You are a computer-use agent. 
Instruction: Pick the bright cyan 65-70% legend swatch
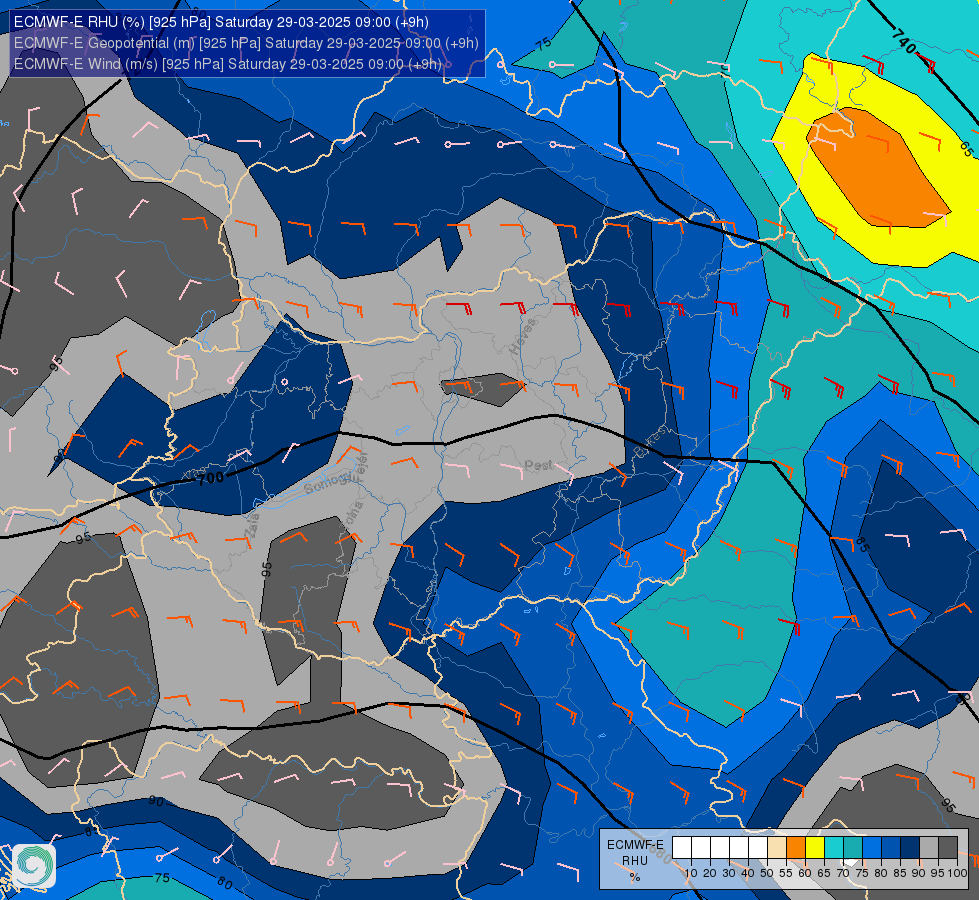click(834, 848)
